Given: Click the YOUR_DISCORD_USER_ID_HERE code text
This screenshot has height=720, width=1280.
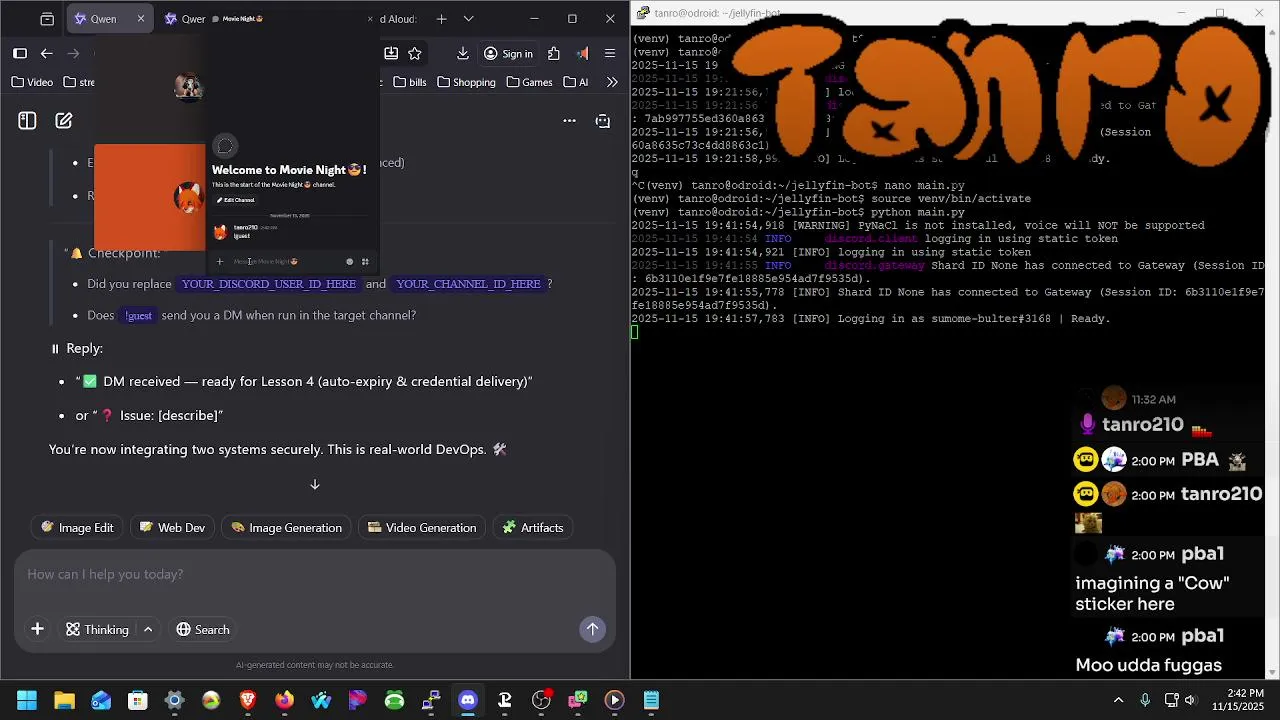Looking at the screenshot, I should pyautogui.click(x=269, y=284).
